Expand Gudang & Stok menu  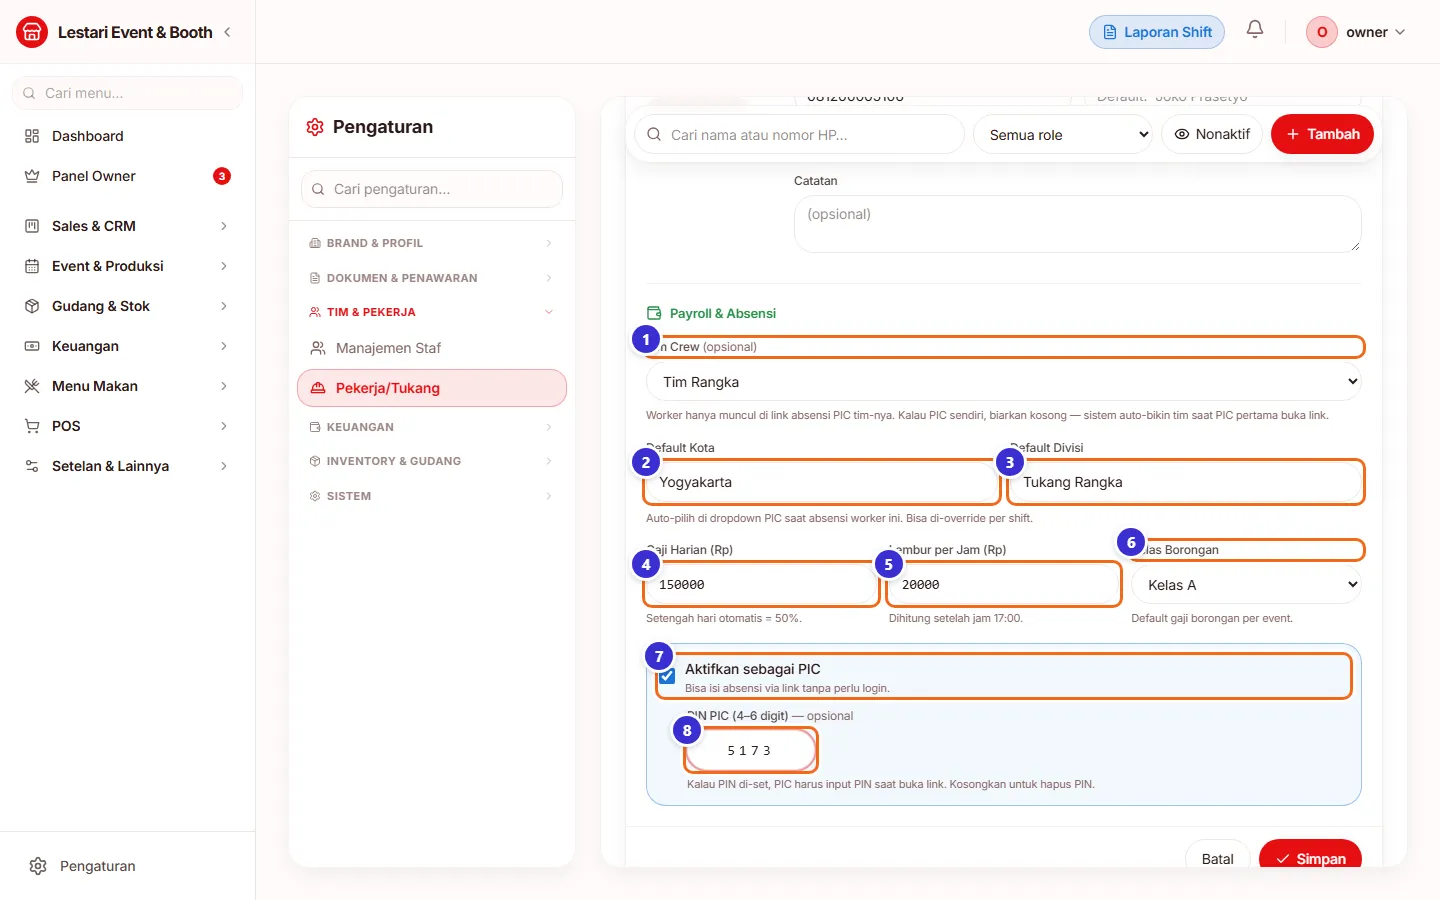128,306
